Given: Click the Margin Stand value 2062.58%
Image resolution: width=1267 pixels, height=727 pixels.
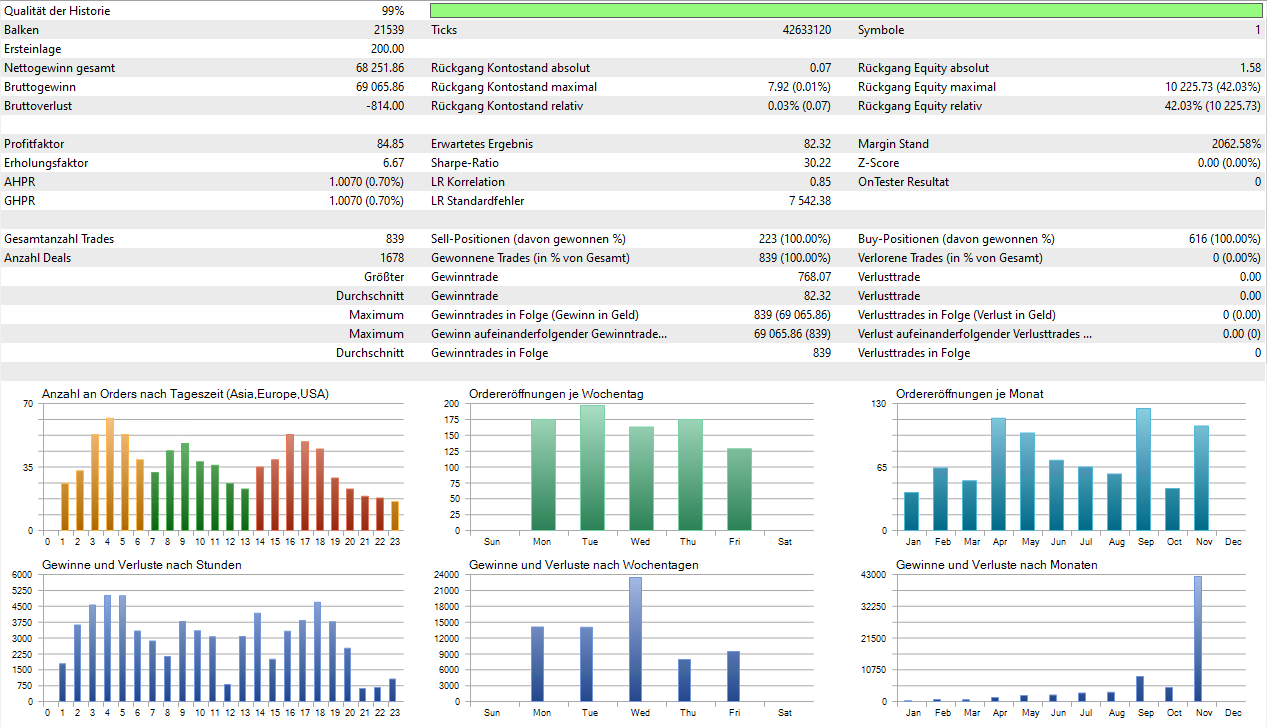Looking at the screenshot, I should click(x=1235, y=144).
